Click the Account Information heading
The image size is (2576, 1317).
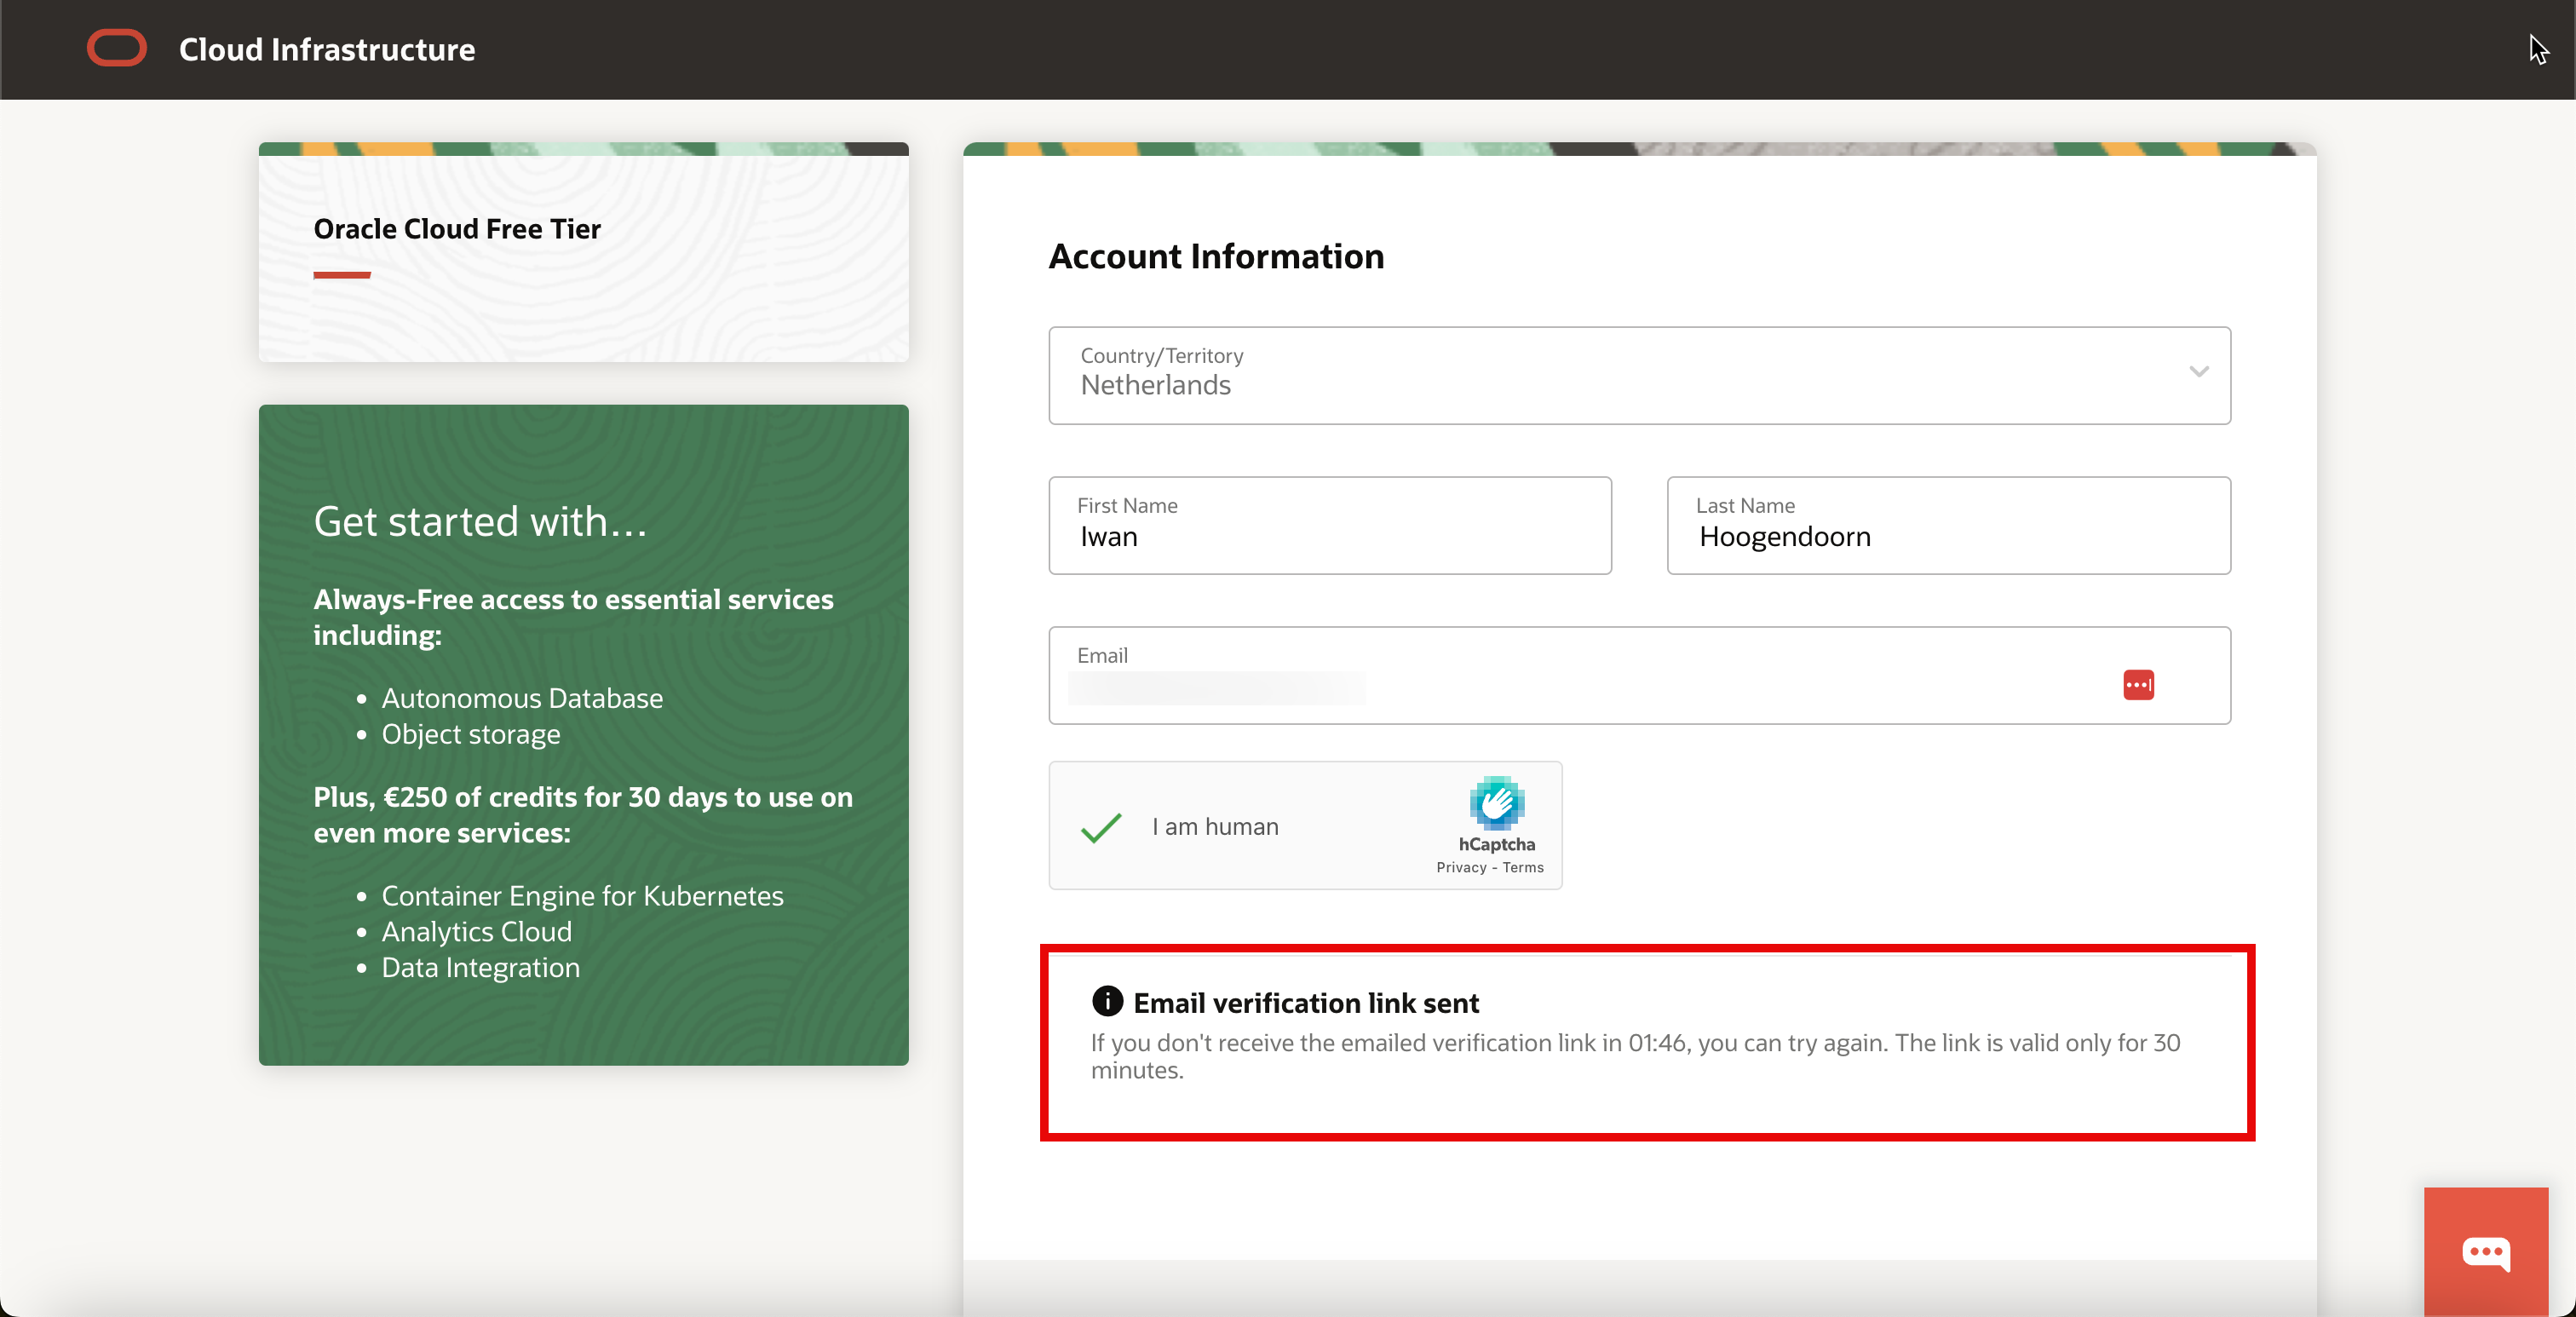point(1216,257)
